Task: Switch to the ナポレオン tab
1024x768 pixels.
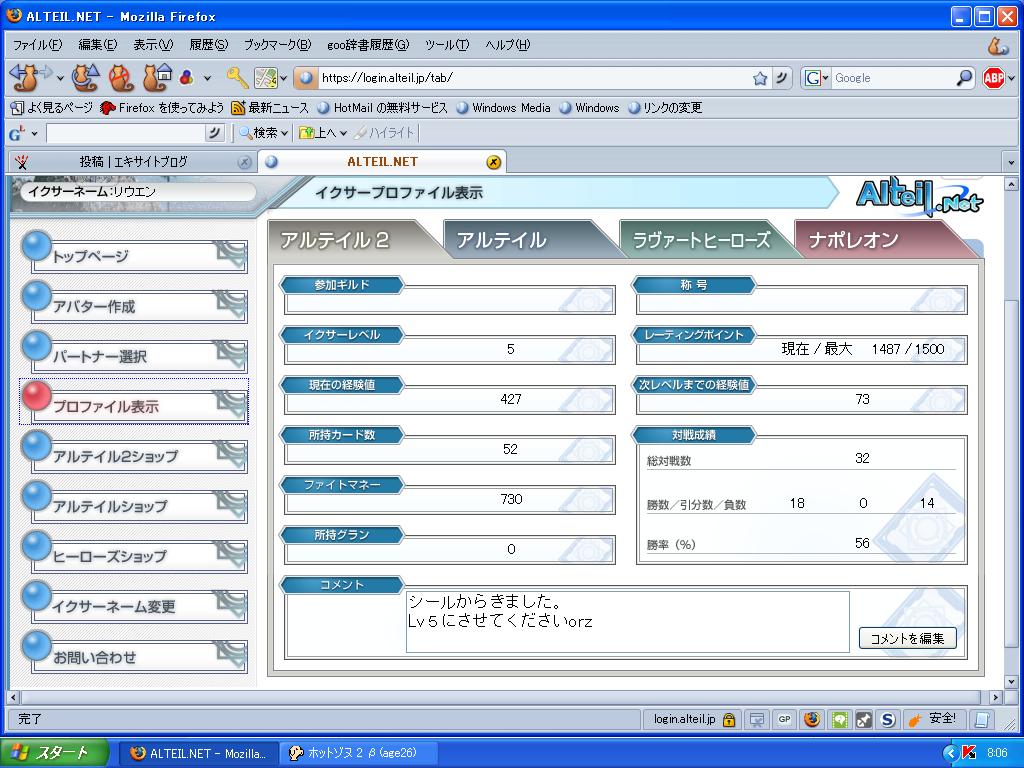Action: tap(875, 239)
